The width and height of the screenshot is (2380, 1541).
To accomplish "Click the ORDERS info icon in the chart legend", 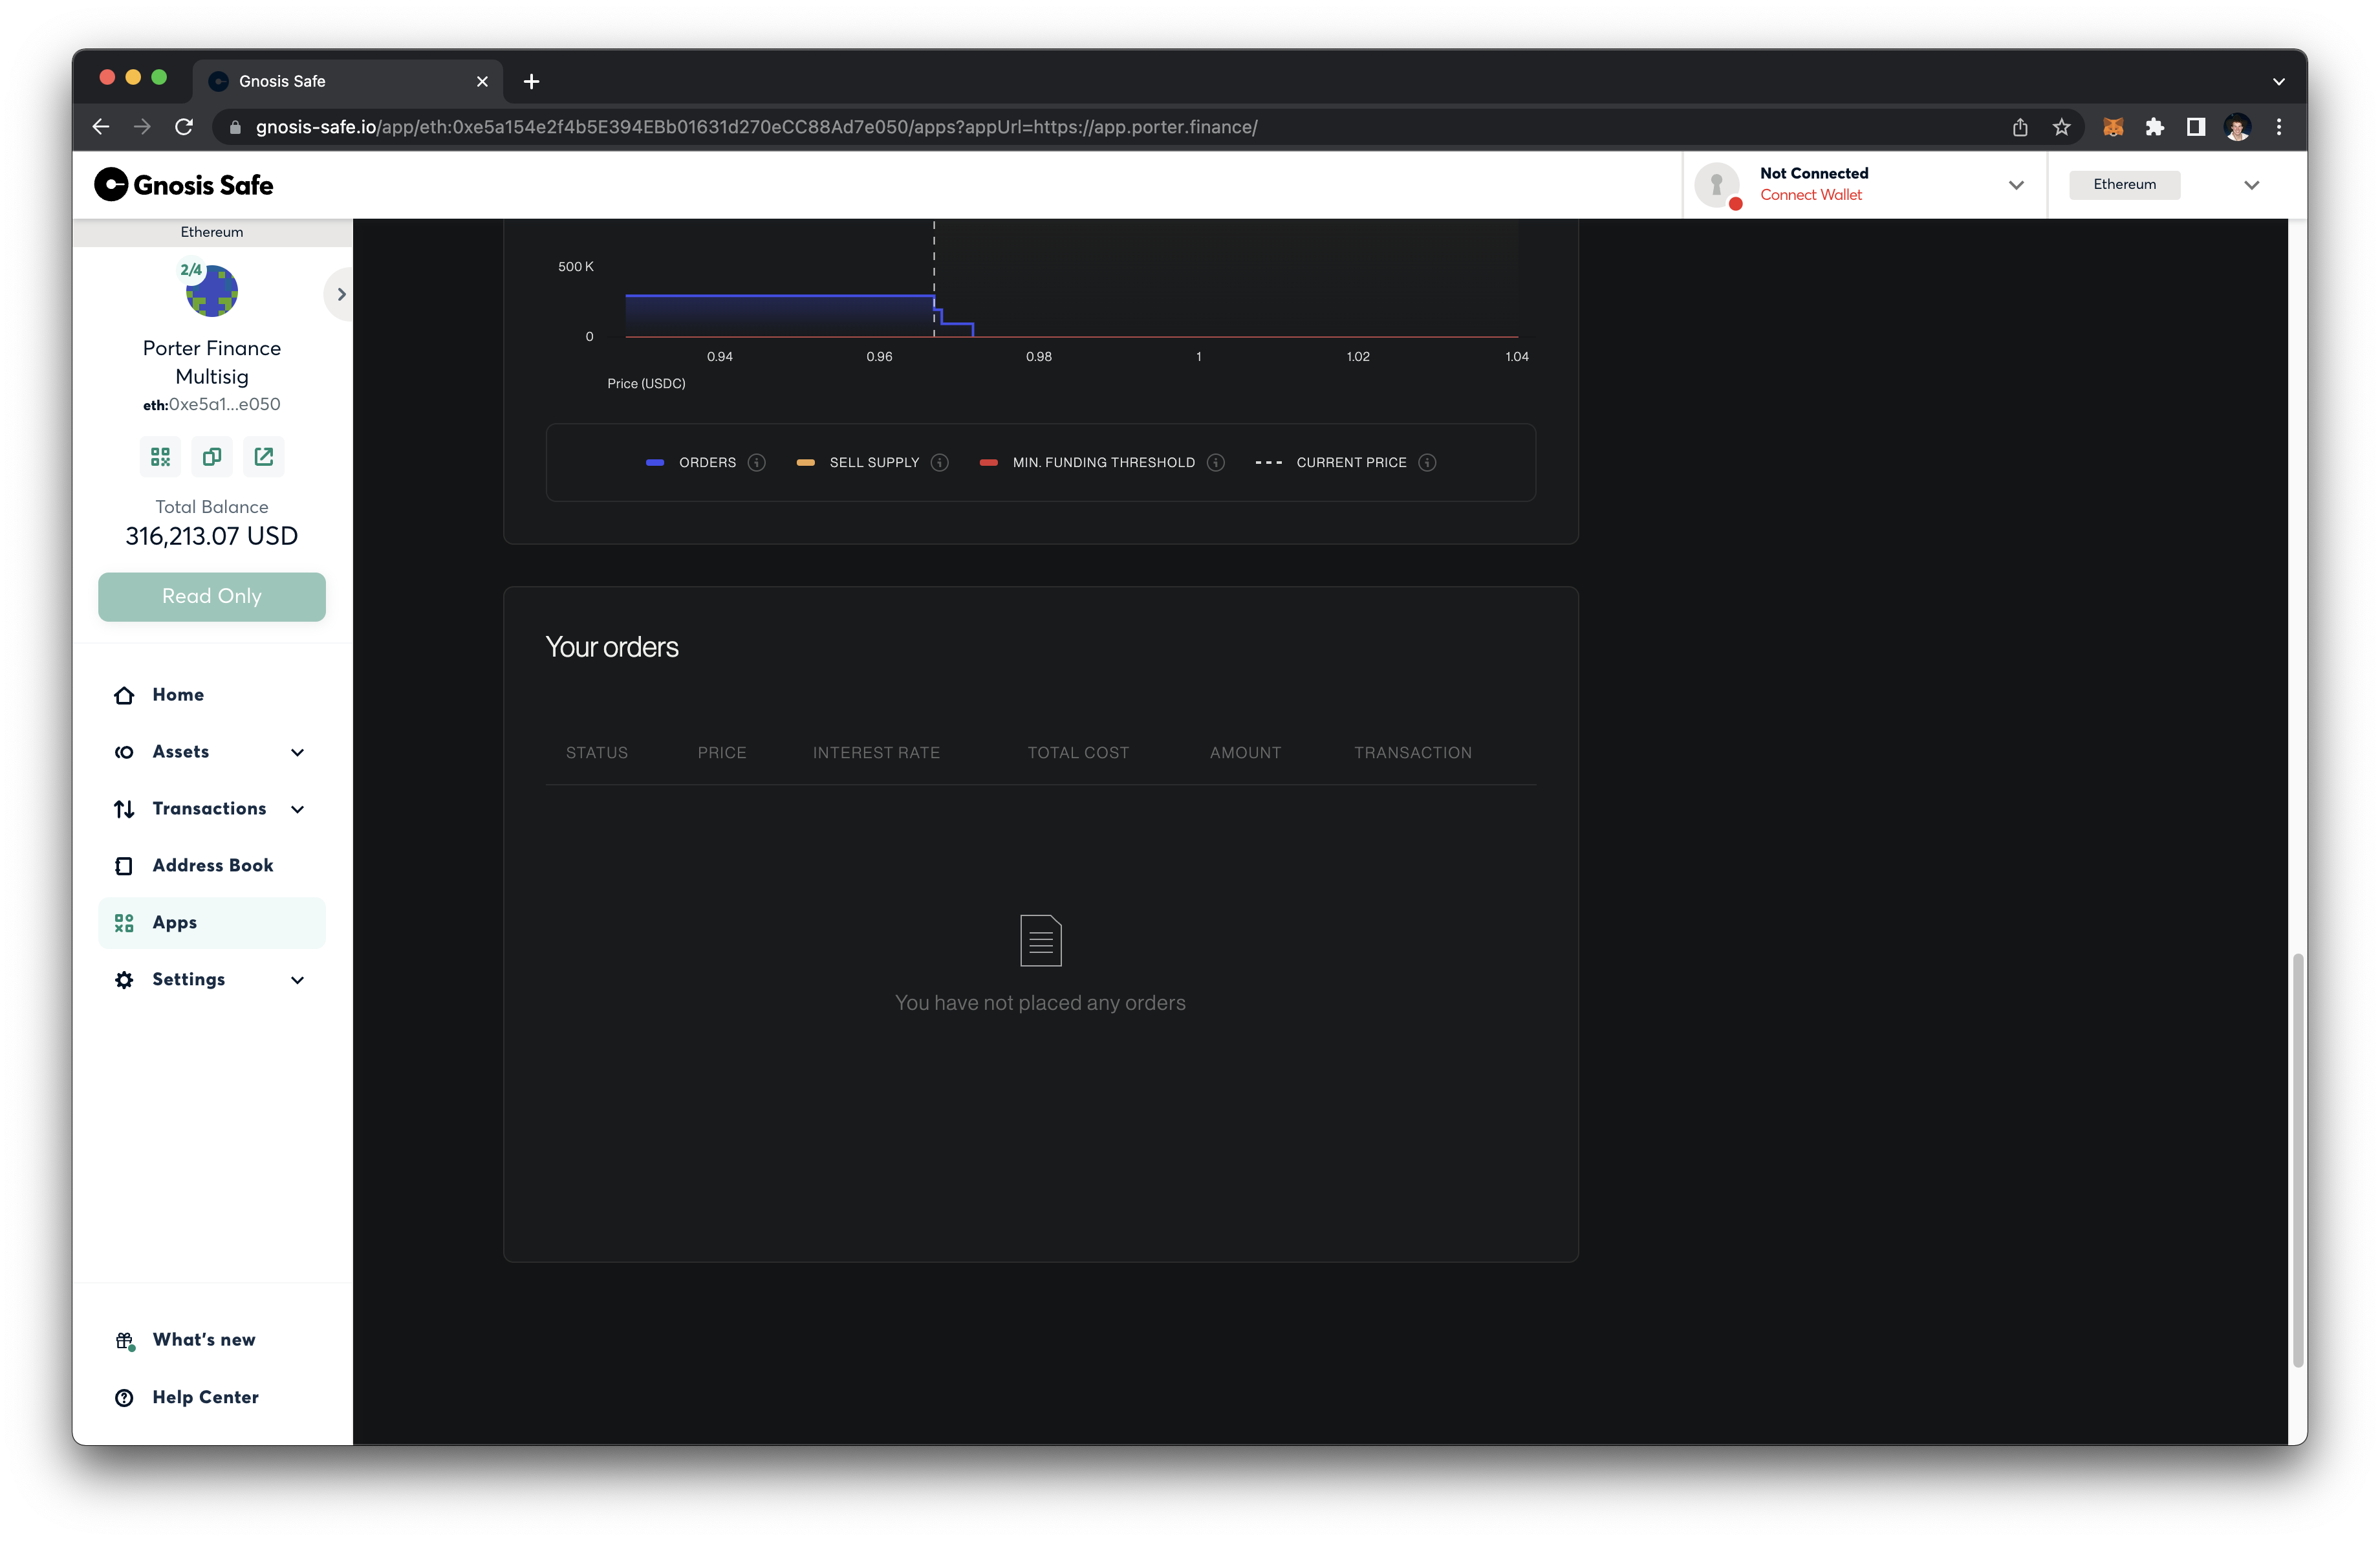I will pyautogui.click(x=757, y=462).
